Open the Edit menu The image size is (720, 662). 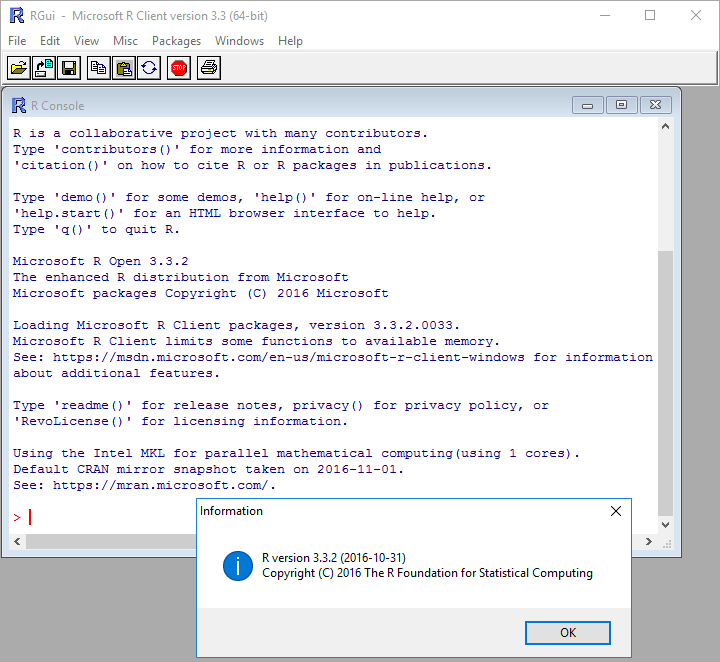click(50, 41)
